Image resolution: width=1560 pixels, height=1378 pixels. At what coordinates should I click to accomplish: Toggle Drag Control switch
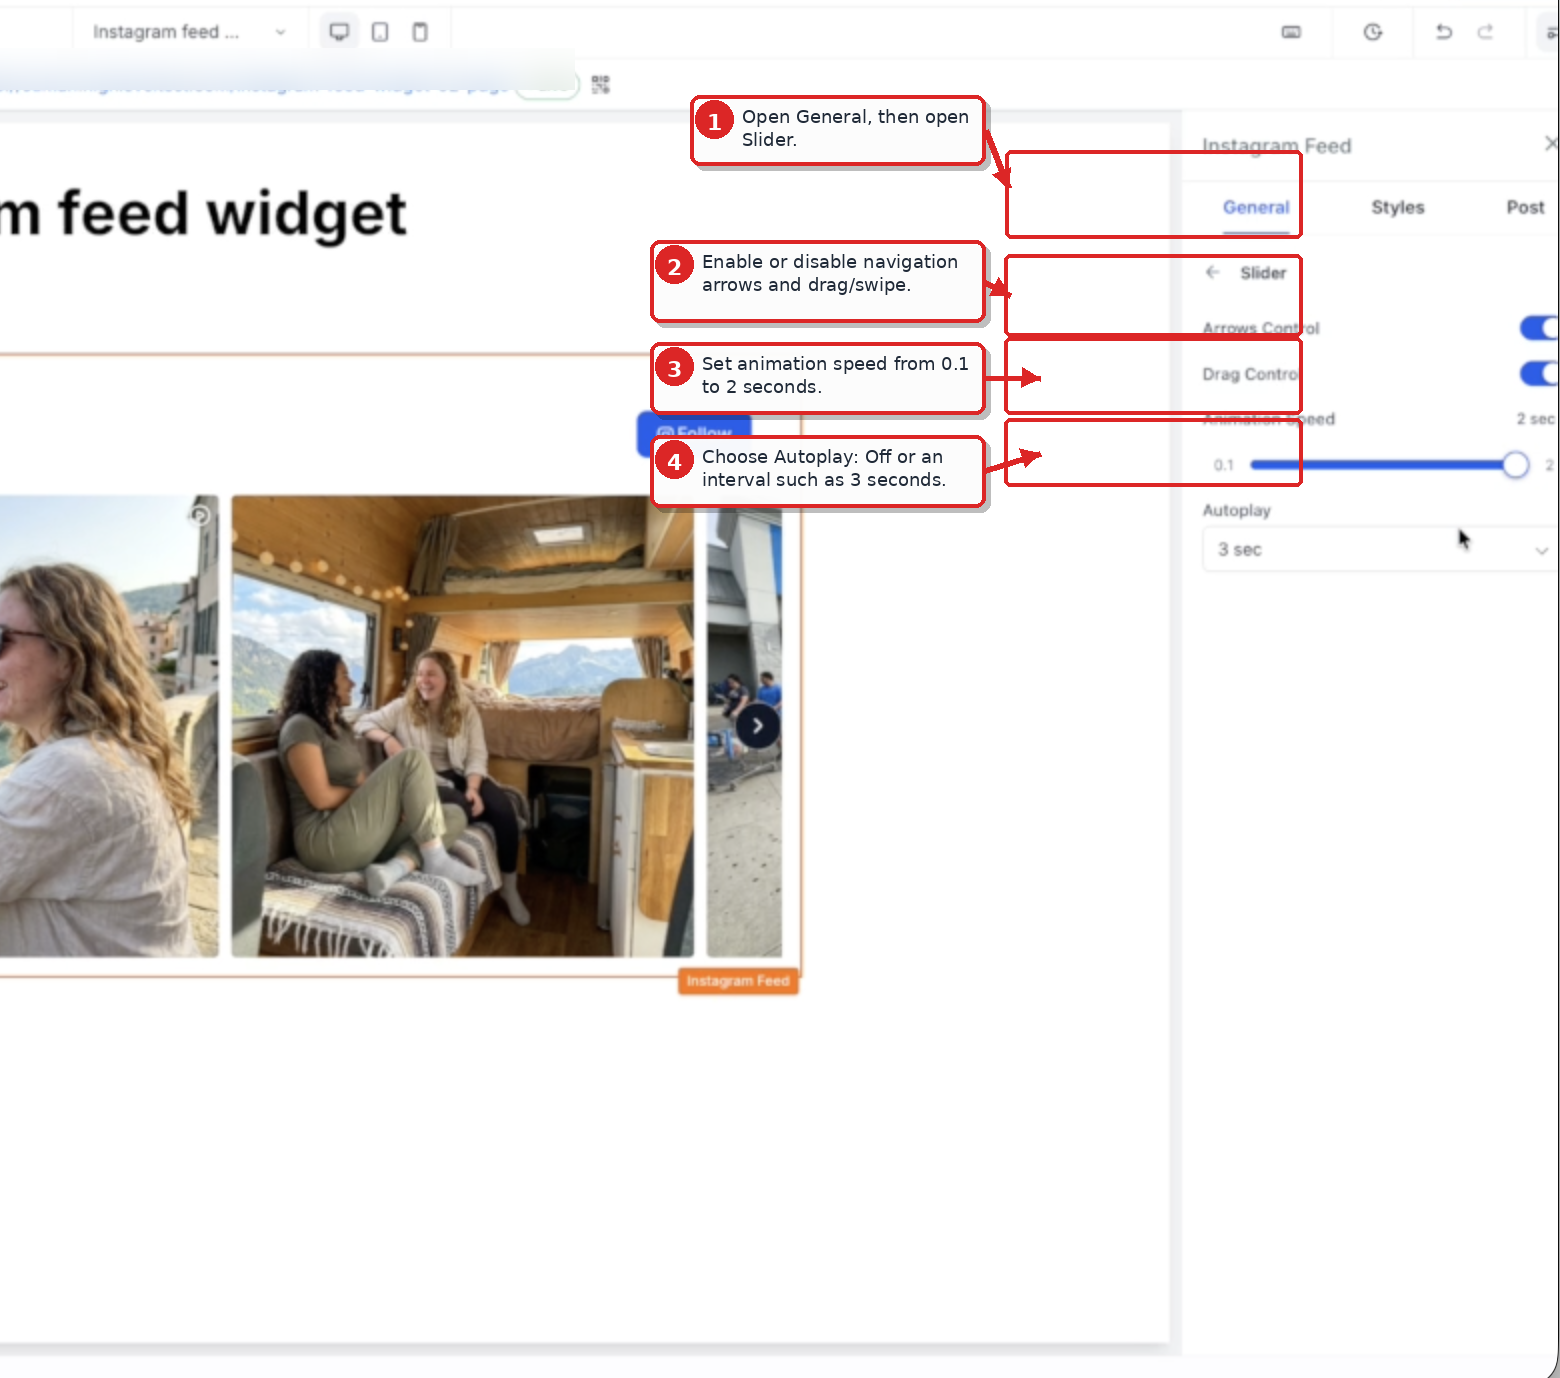click(1540, 374)
